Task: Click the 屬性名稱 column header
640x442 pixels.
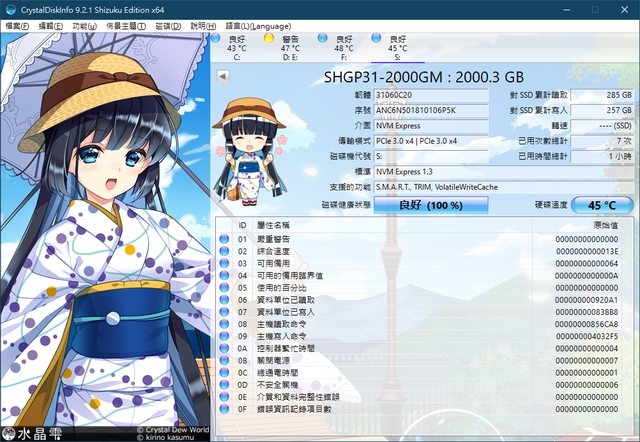Action: tap(275, 227)
